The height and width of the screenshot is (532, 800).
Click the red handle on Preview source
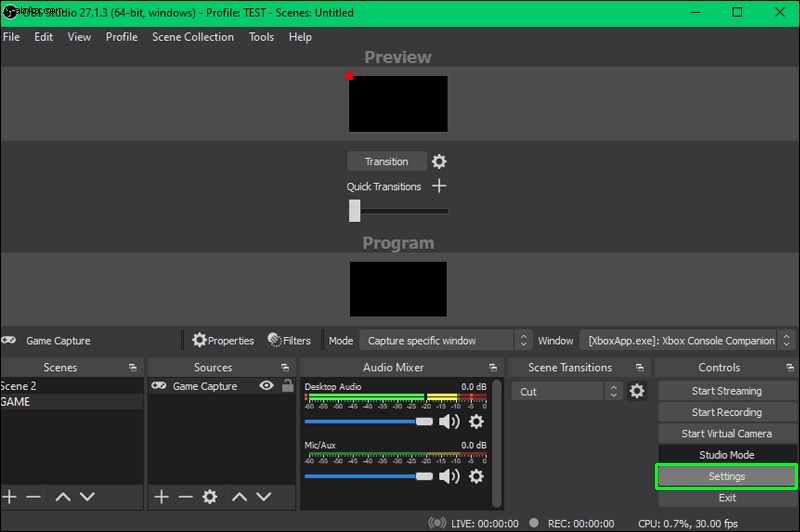coord(349,76)
